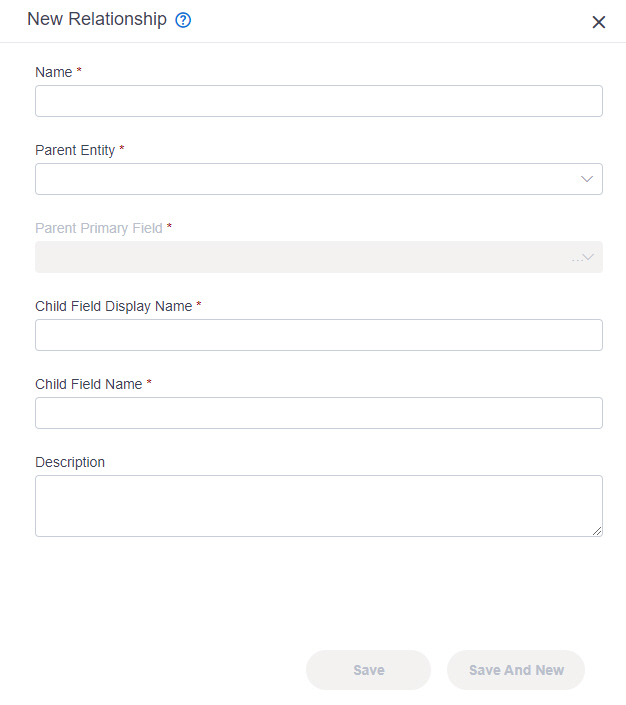The image size is (626, 705).
Task: Select the disabled Parent Primary Field box
Action: coord(319,257)
